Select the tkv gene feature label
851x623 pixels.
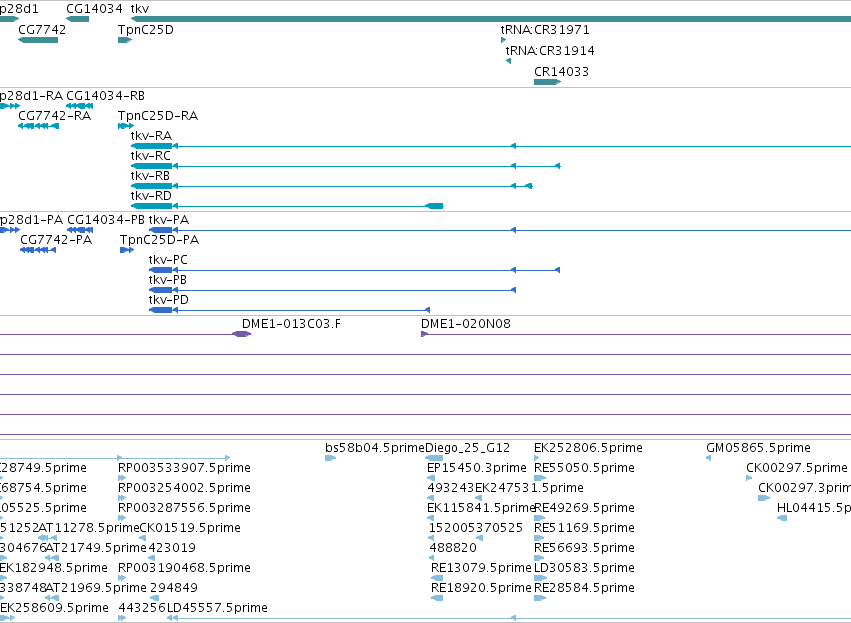139,9
